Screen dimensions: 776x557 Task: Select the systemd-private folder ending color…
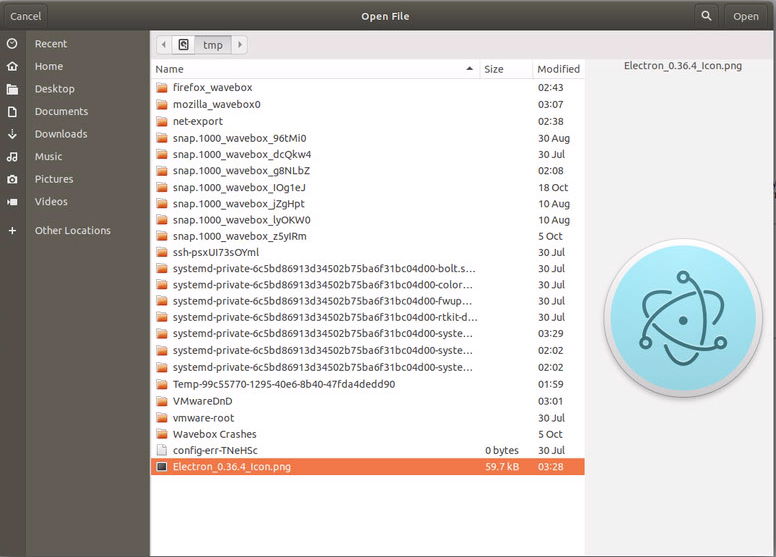click(x=367, y=285)
